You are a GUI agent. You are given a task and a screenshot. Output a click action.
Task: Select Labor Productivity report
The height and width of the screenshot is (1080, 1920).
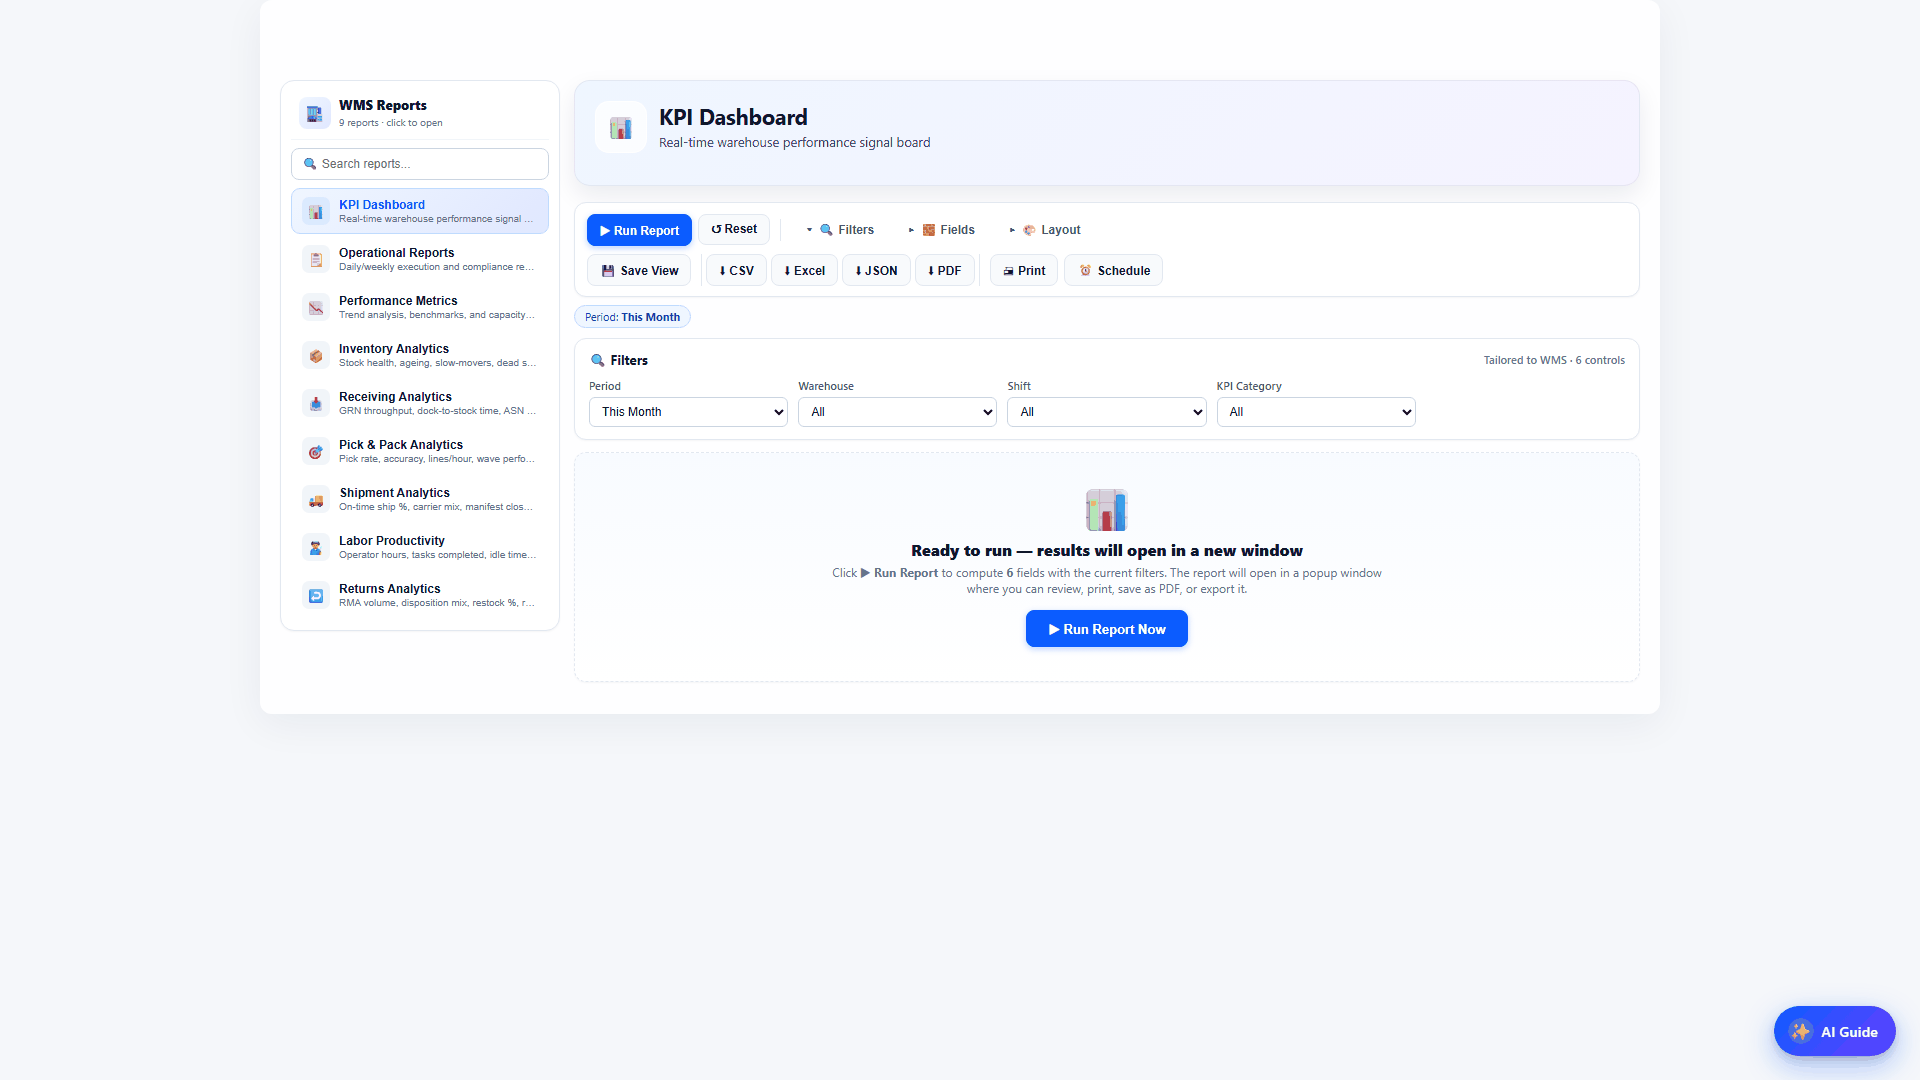pyautogui.click(x=420, y=547)
